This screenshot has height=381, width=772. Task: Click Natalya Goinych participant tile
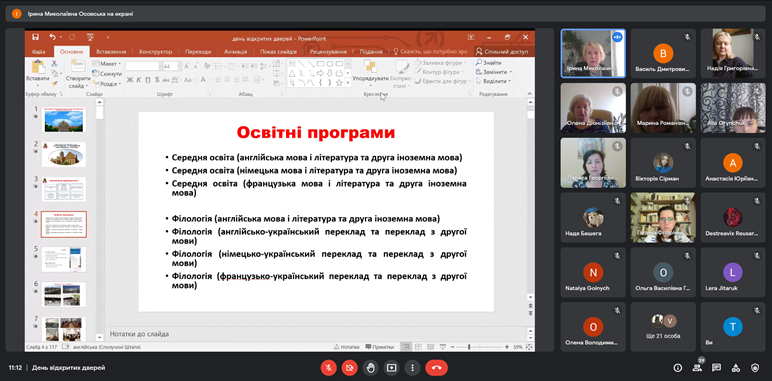click(x=593, y=272)
